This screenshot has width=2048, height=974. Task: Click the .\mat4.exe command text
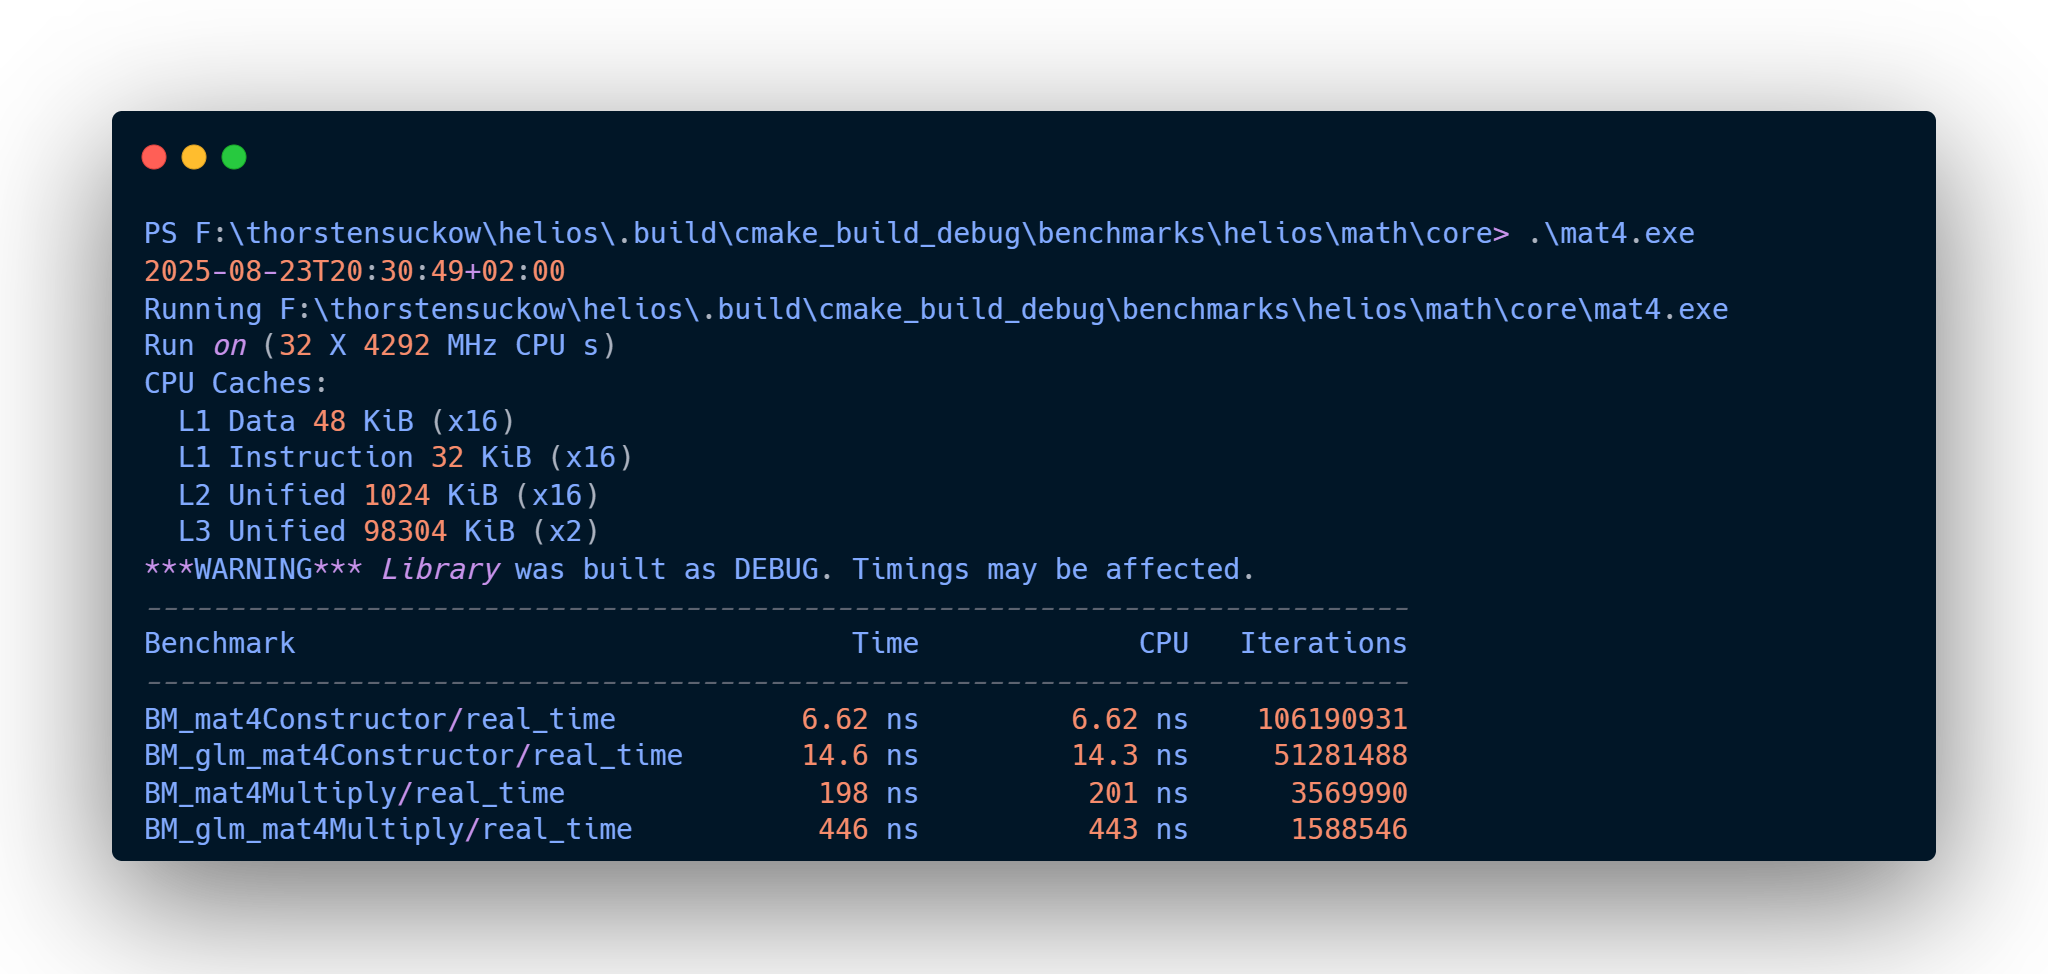1610,234
